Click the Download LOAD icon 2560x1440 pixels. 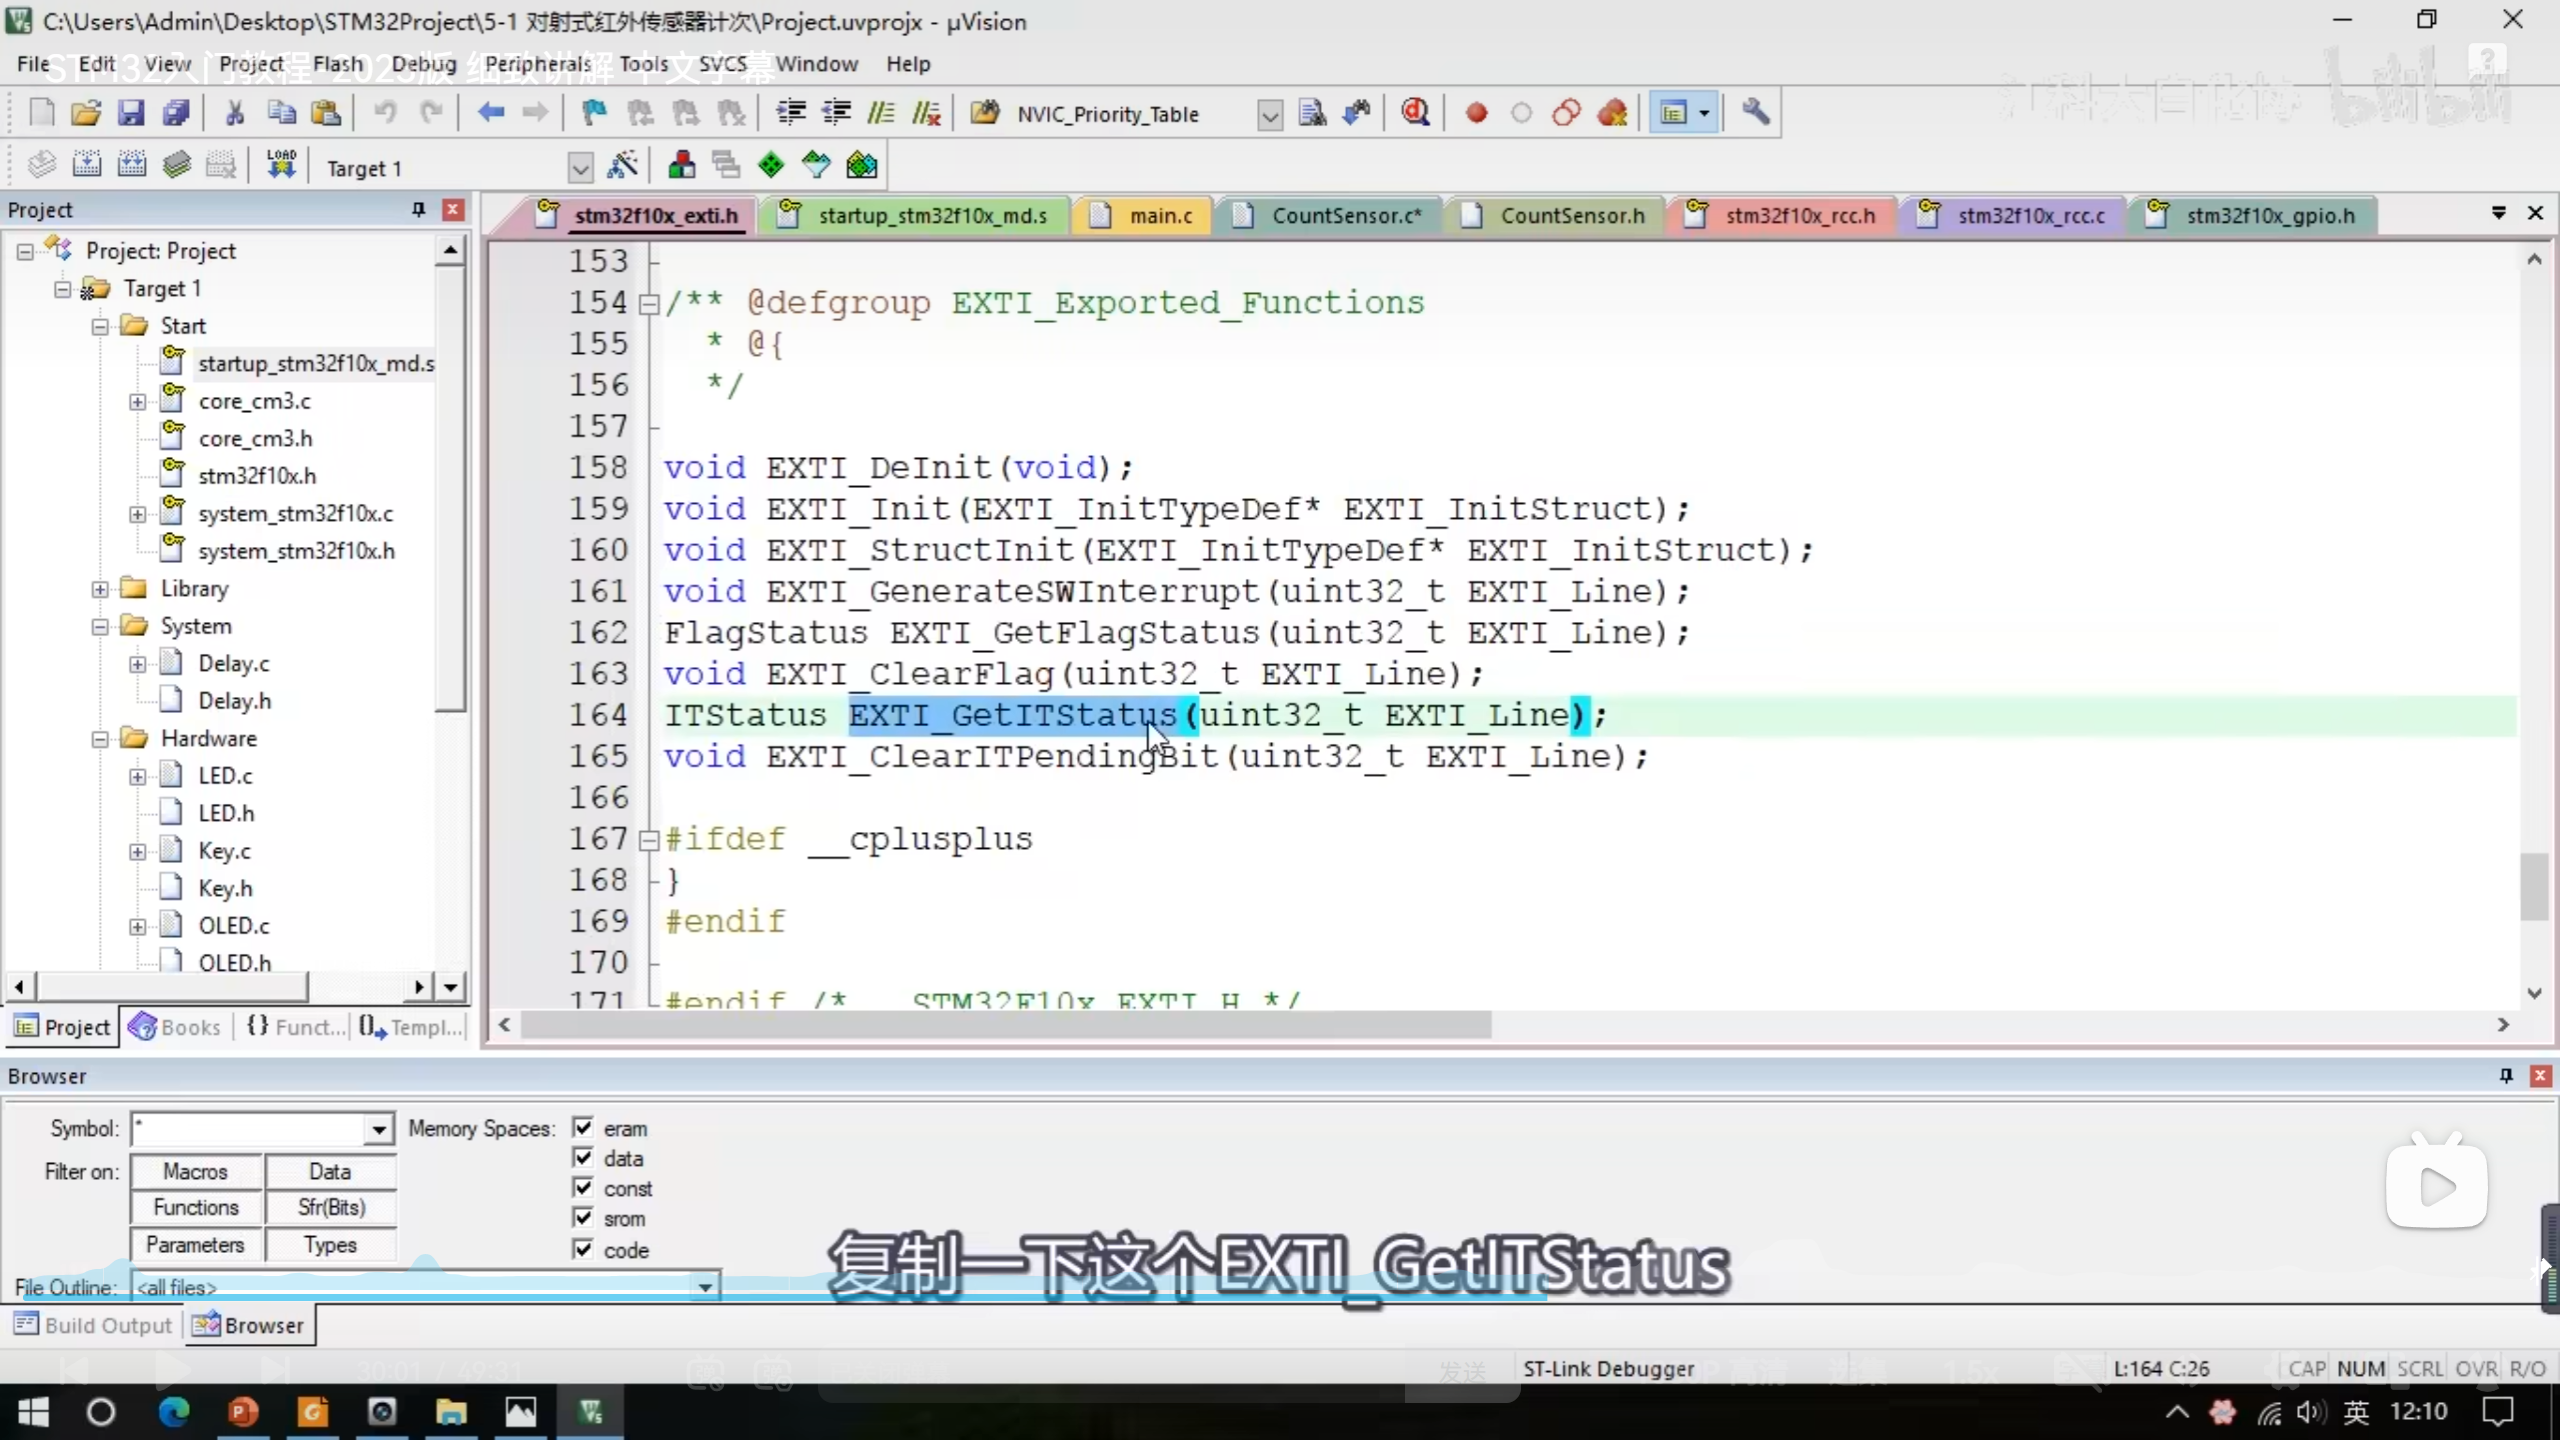click(x=281, y=166)
